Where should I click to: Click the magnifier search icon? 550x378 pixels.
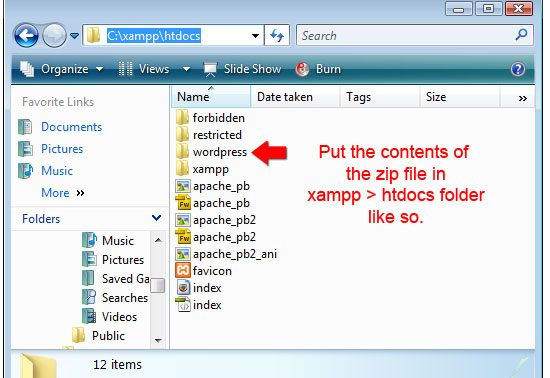coord(521,35)
